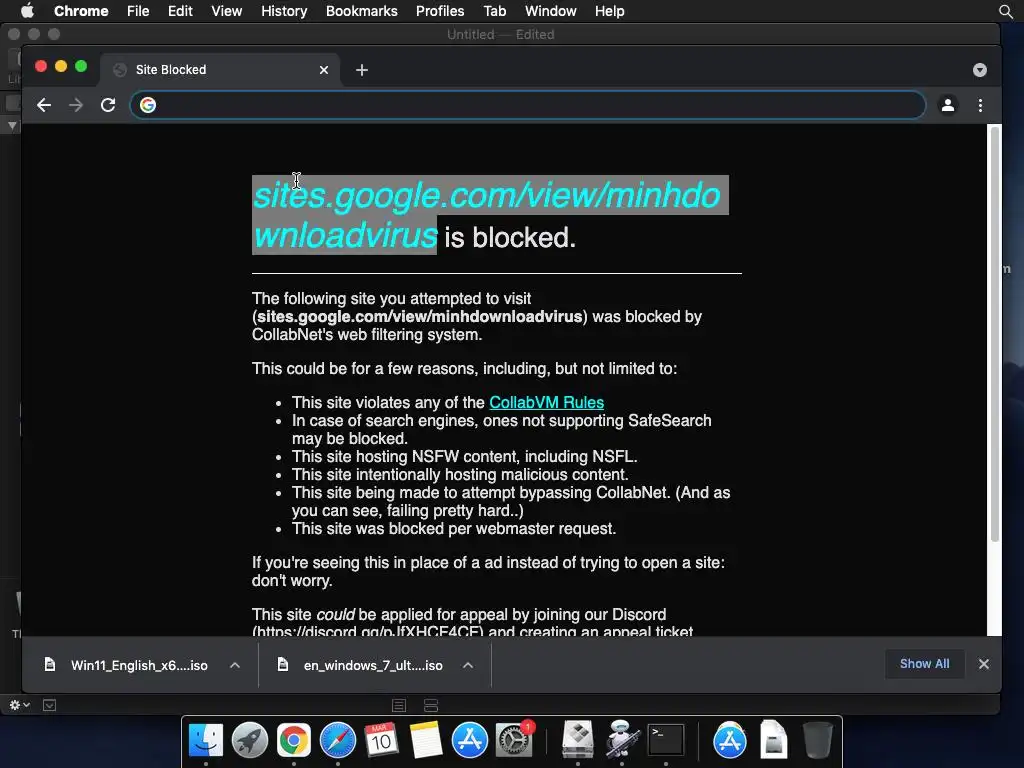Open the File menu
Screen dimensions: 1024x768
pos(138,11)
